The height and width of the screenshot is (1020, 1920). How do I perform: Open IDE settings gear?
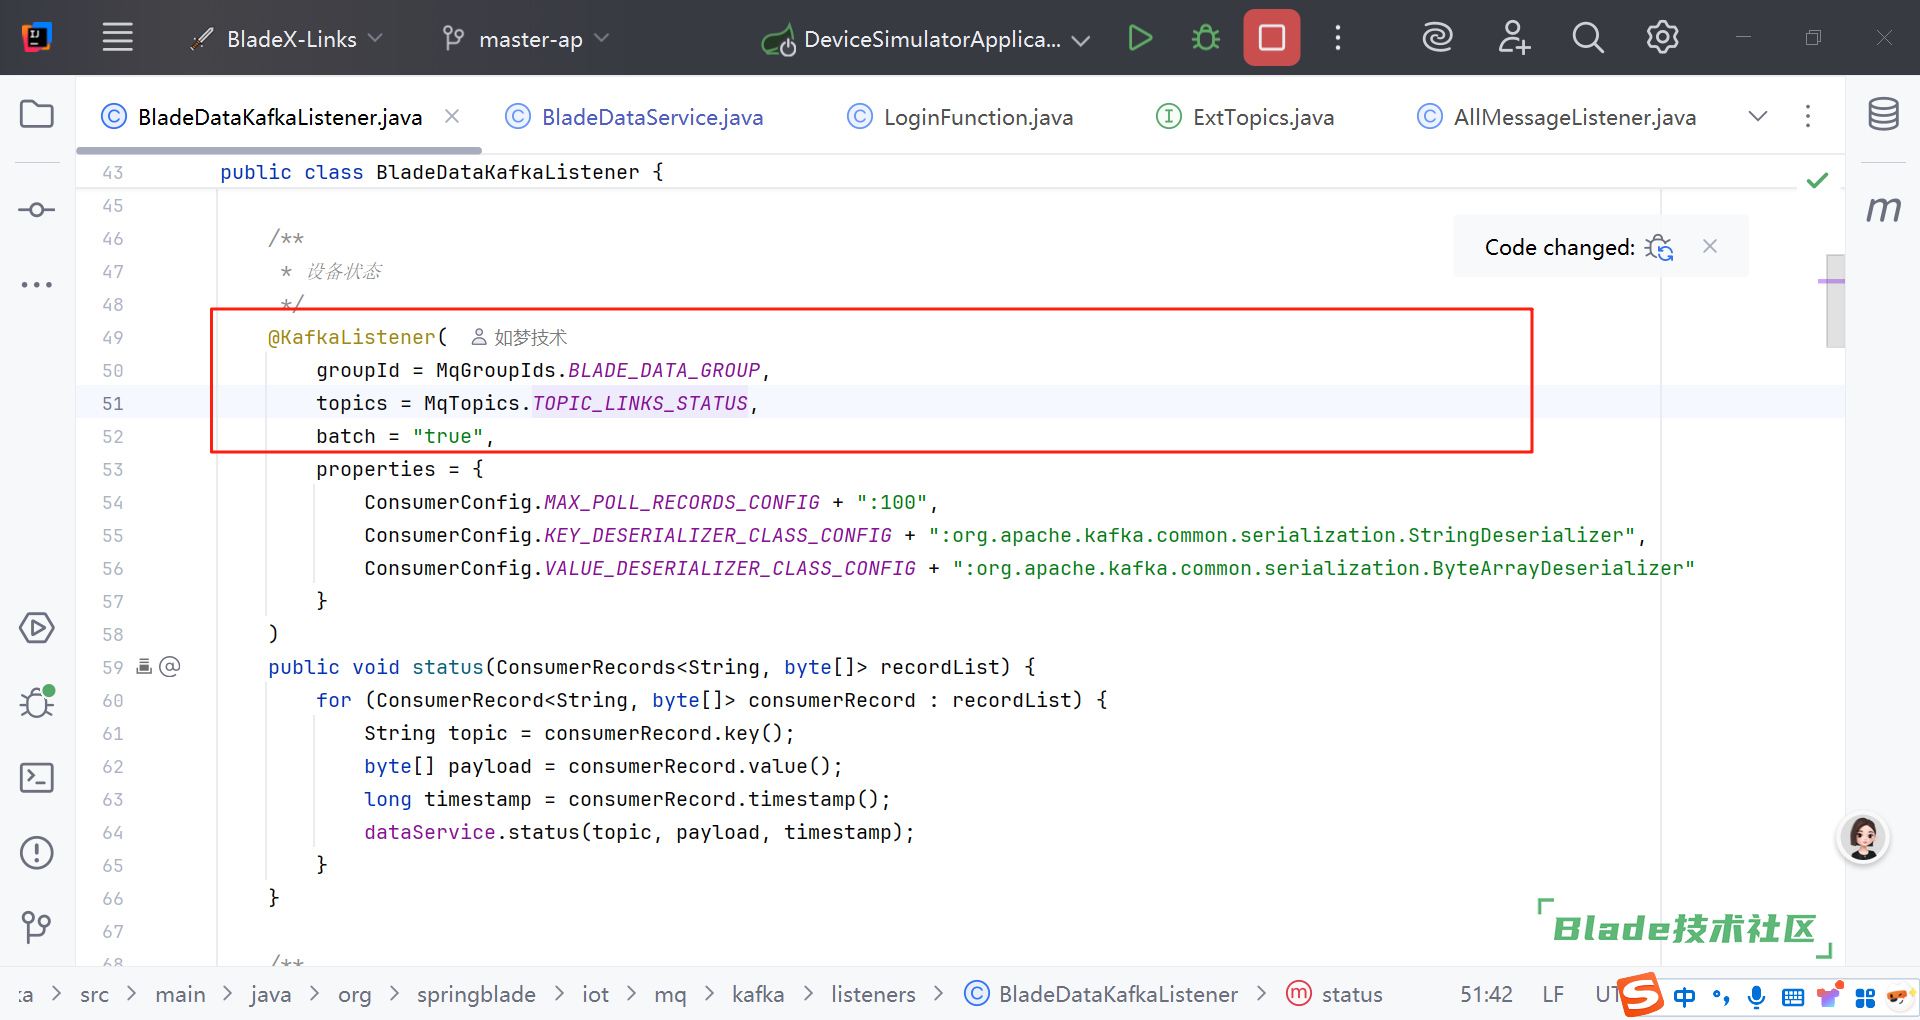coord(1662,38)
